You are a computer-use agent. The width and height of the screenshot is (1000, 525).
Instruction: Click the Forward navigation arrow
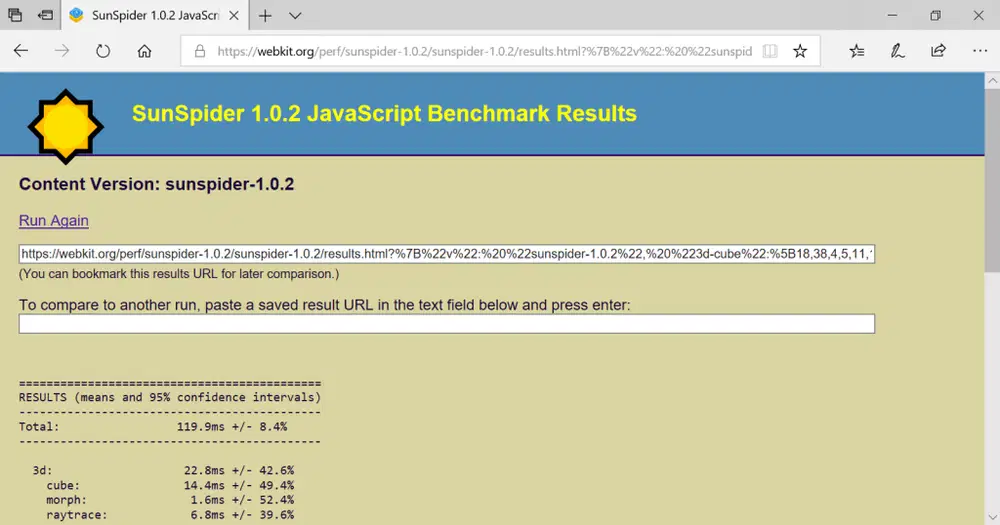[x=62, y=51]
